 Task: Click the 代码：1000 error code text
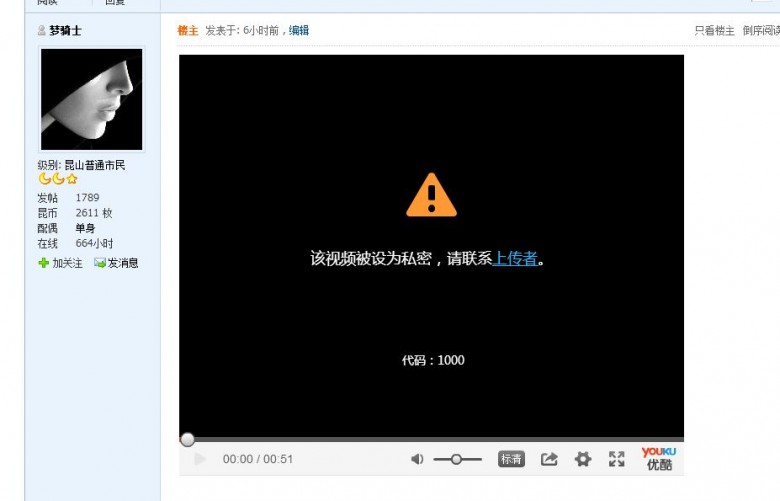433,360
